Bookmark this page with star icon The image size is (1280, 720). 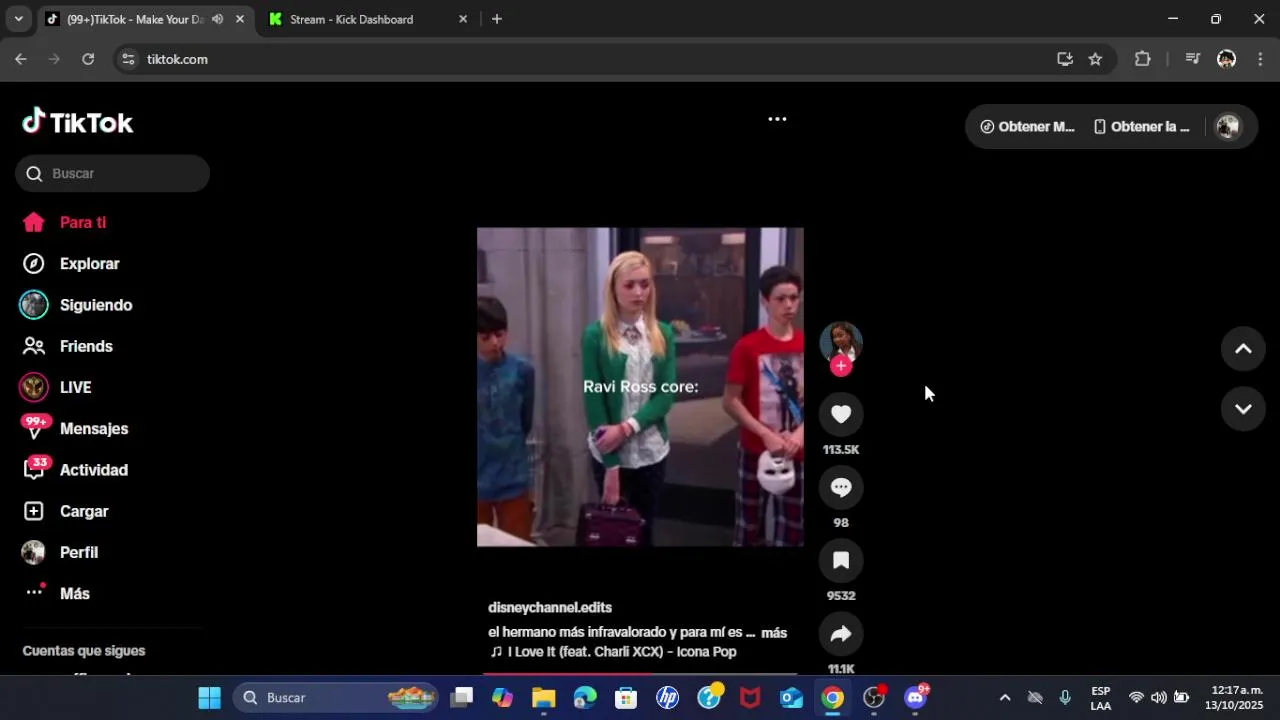pyautogui.click(x=1095, y=59)
